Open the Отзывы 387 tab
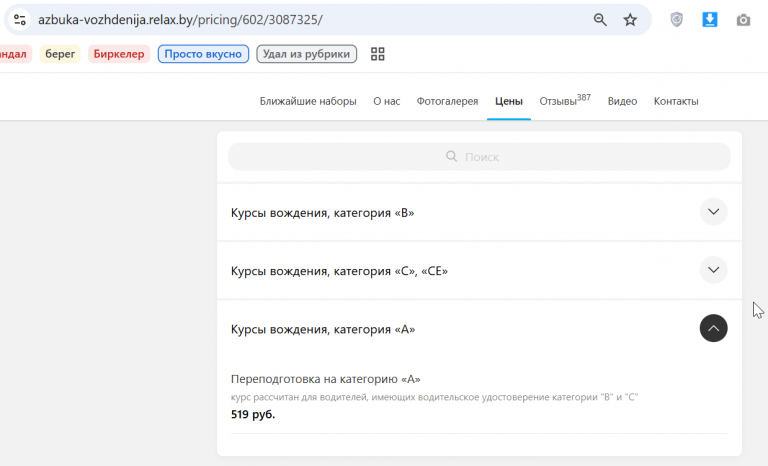The height and width of the screenshot is (466, 768). coord(565,100)
